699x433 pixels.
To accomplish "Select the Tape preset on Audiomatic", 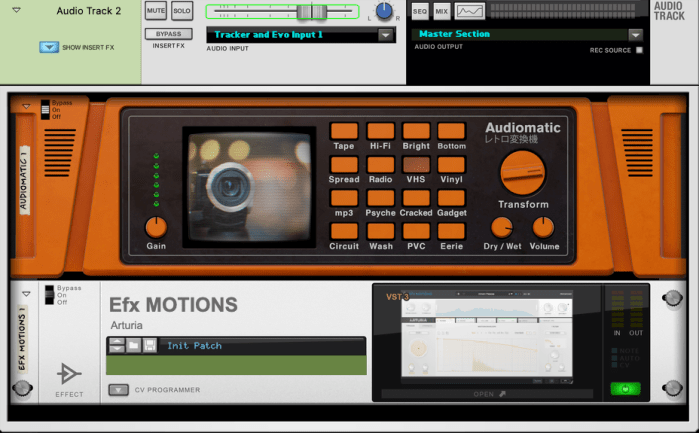I will pyautogui.click(x=343, y=131).
